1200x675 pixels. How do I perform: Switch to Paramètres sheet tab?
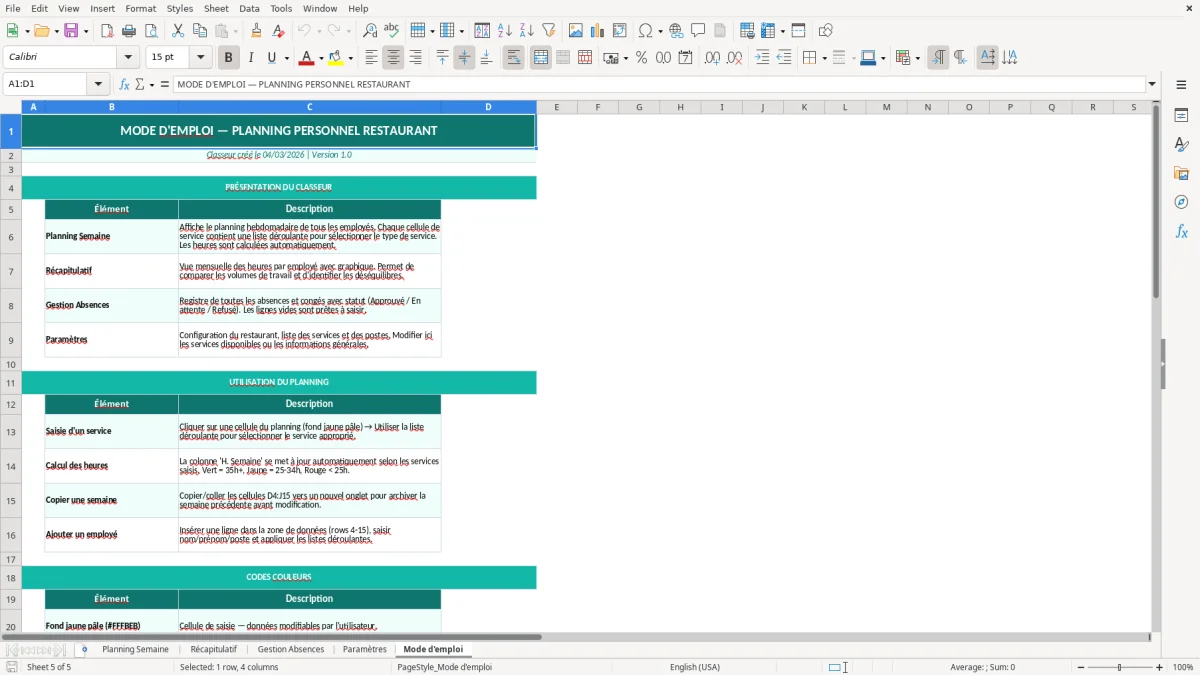pos(364,649)
